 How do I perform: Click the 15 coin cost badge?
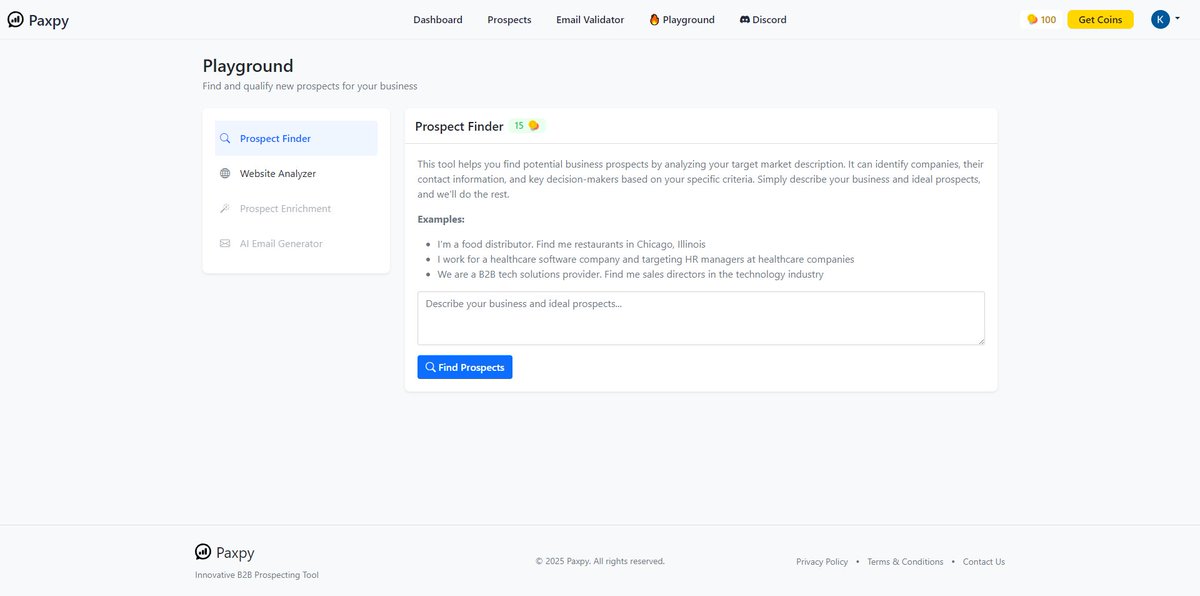(527, 126)
